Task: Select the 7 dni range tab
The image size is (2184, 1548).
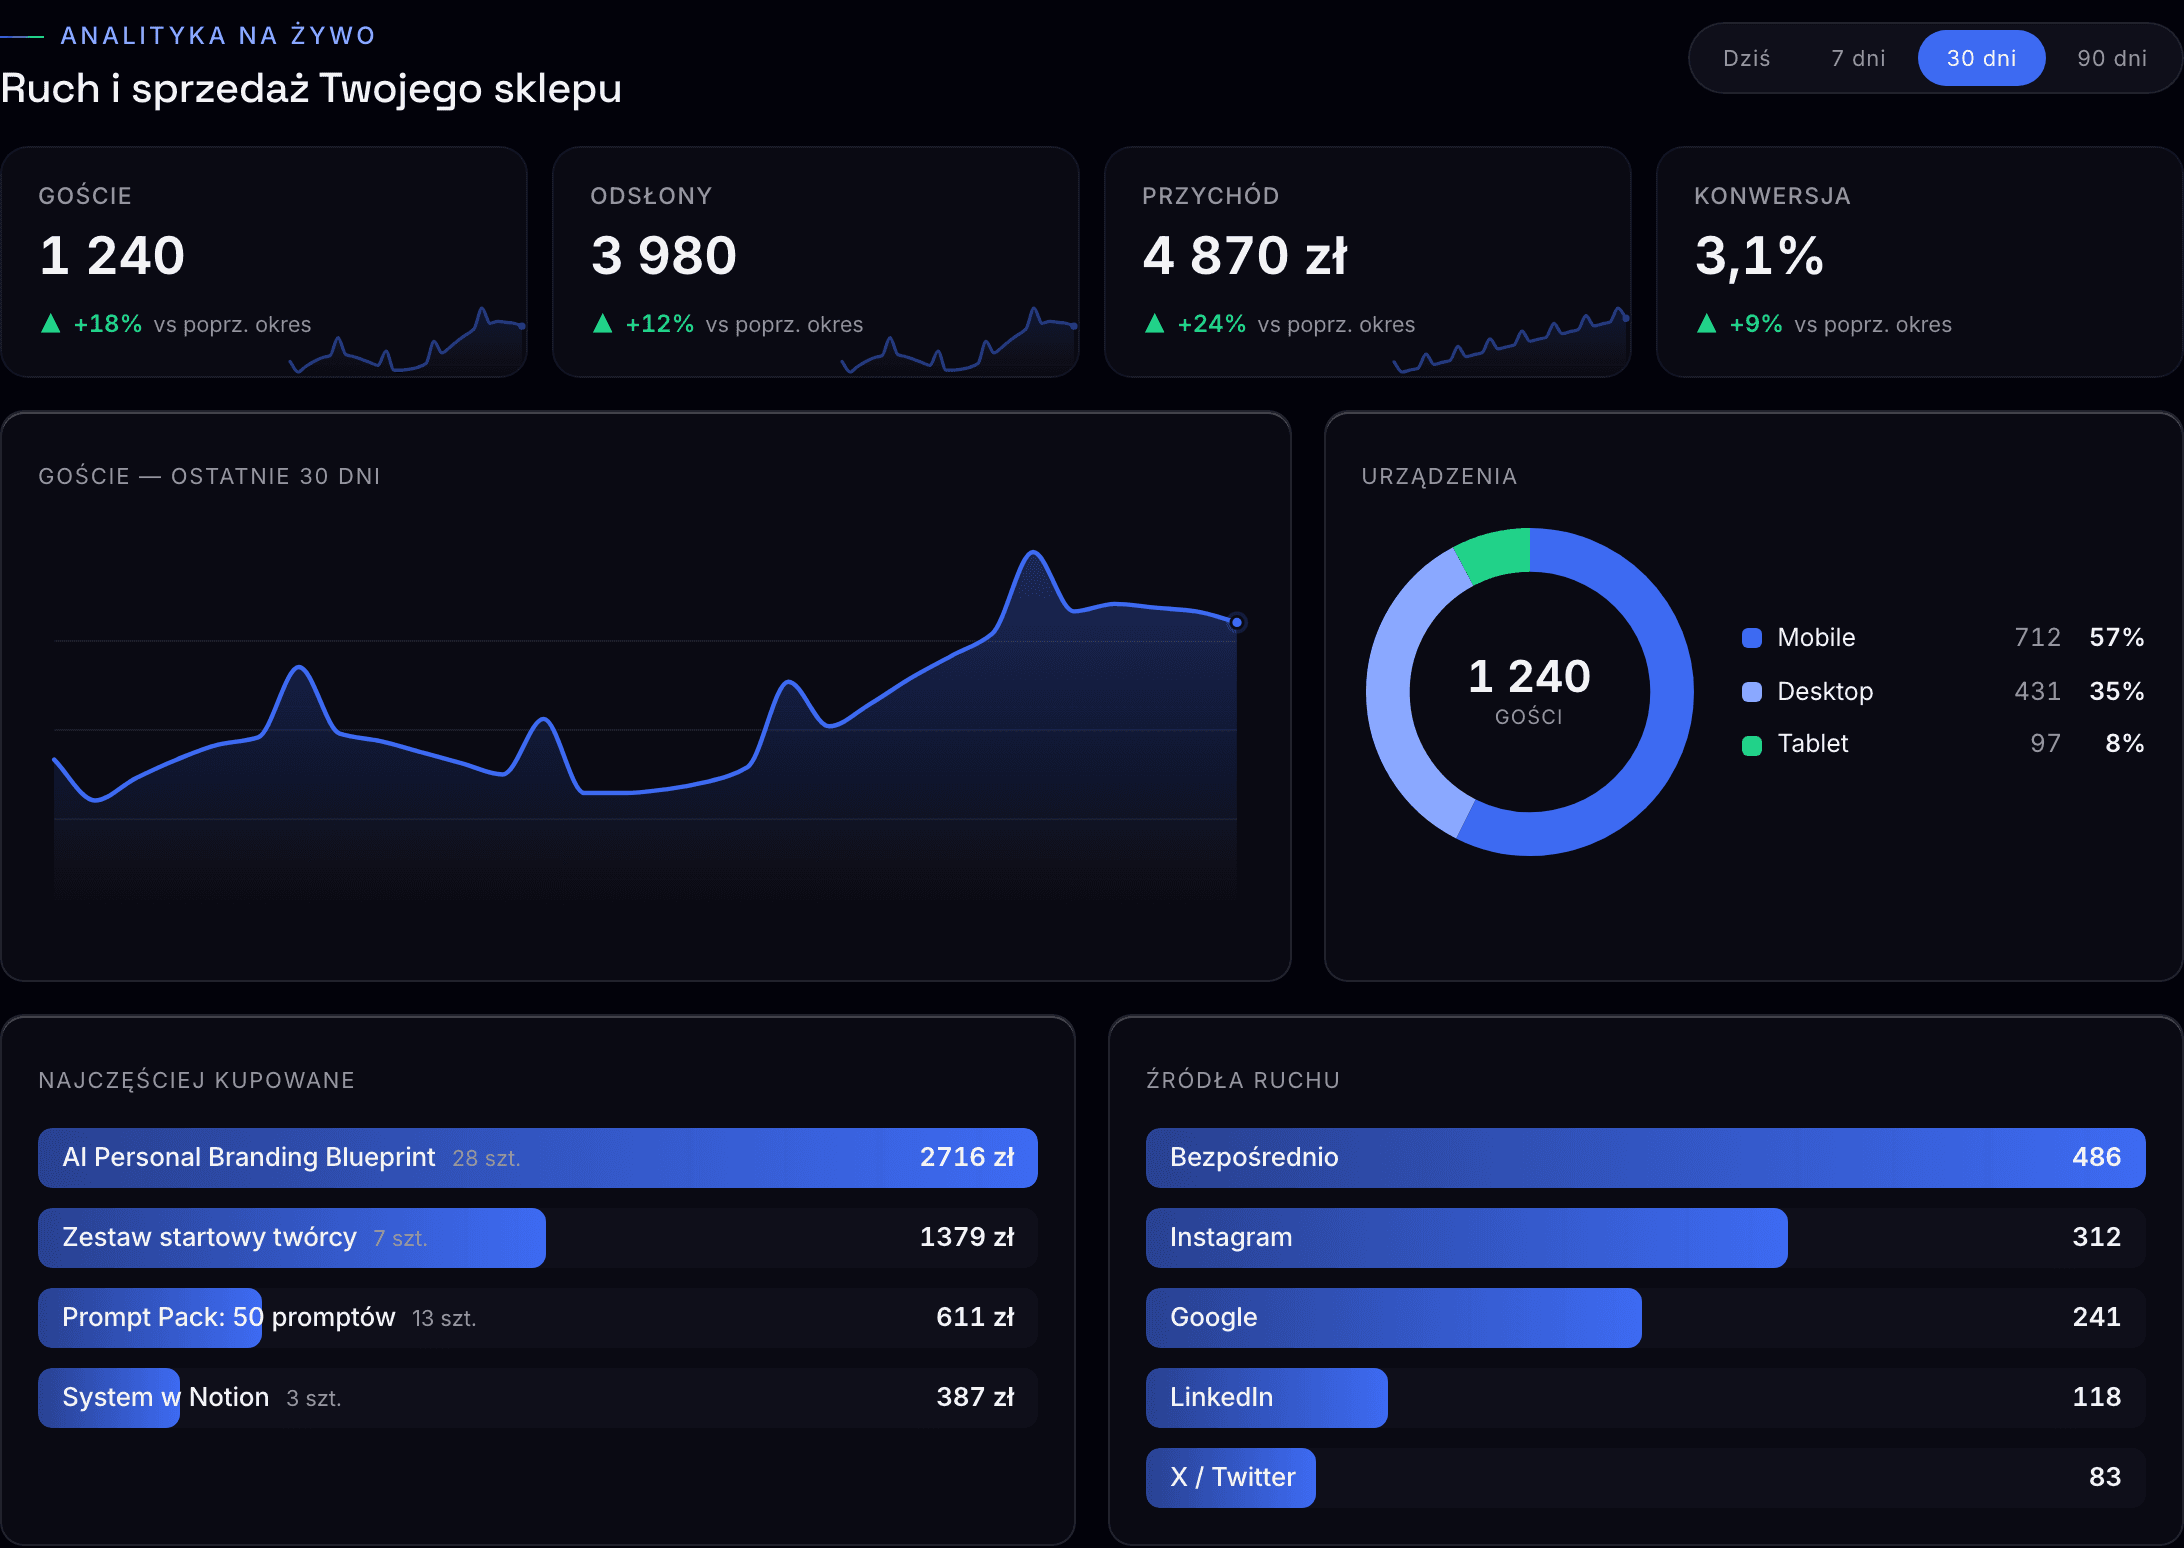Action: 1858,58
